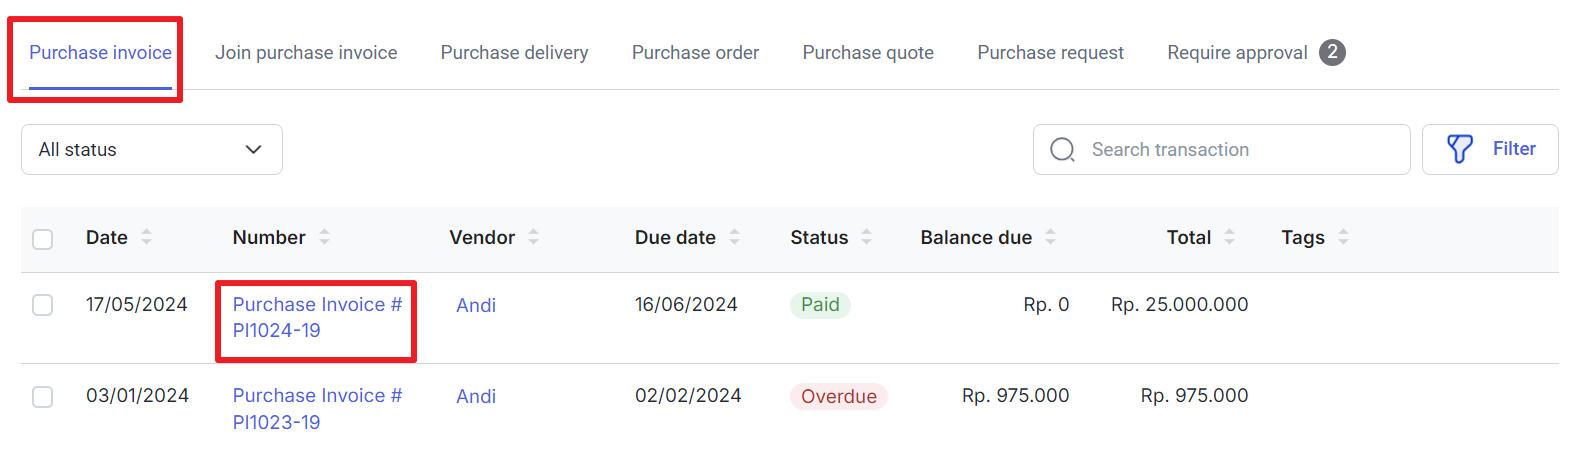Screen dimensions: 1576x449
Task: Sort by Vendor column arrows
Action: coord(534,237)
